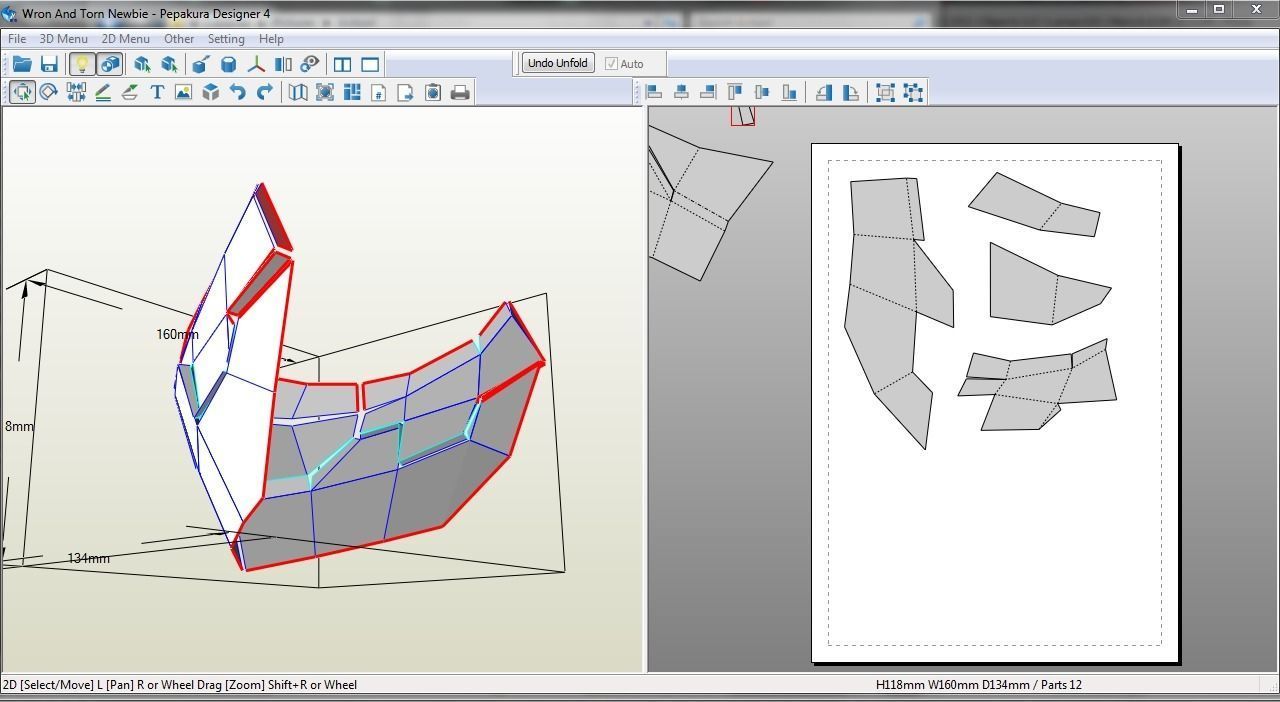Align selected parts to the right
This screenshot has width=1280, height=702.
tap(709, 92)
